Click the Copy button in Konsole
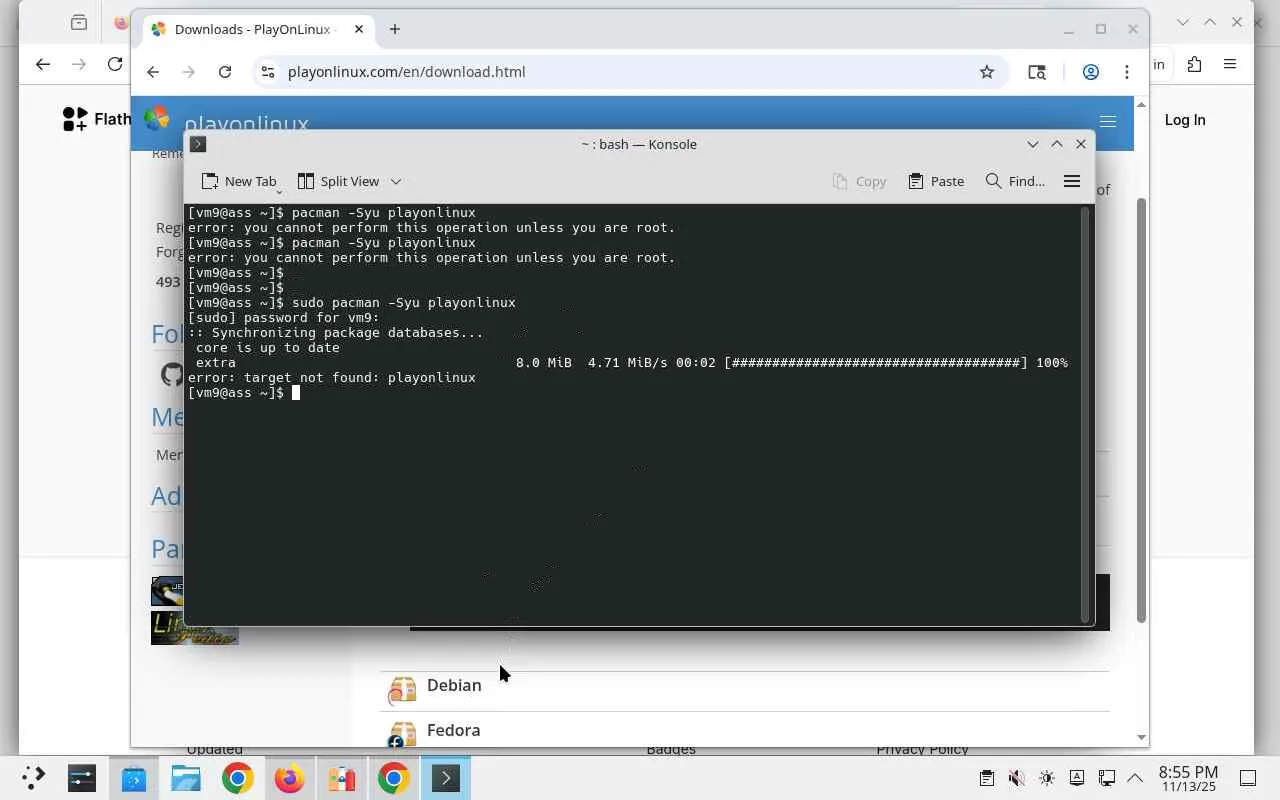Image resolution: width=1280 pixels, height=800 pixels. tap(859, 181)
